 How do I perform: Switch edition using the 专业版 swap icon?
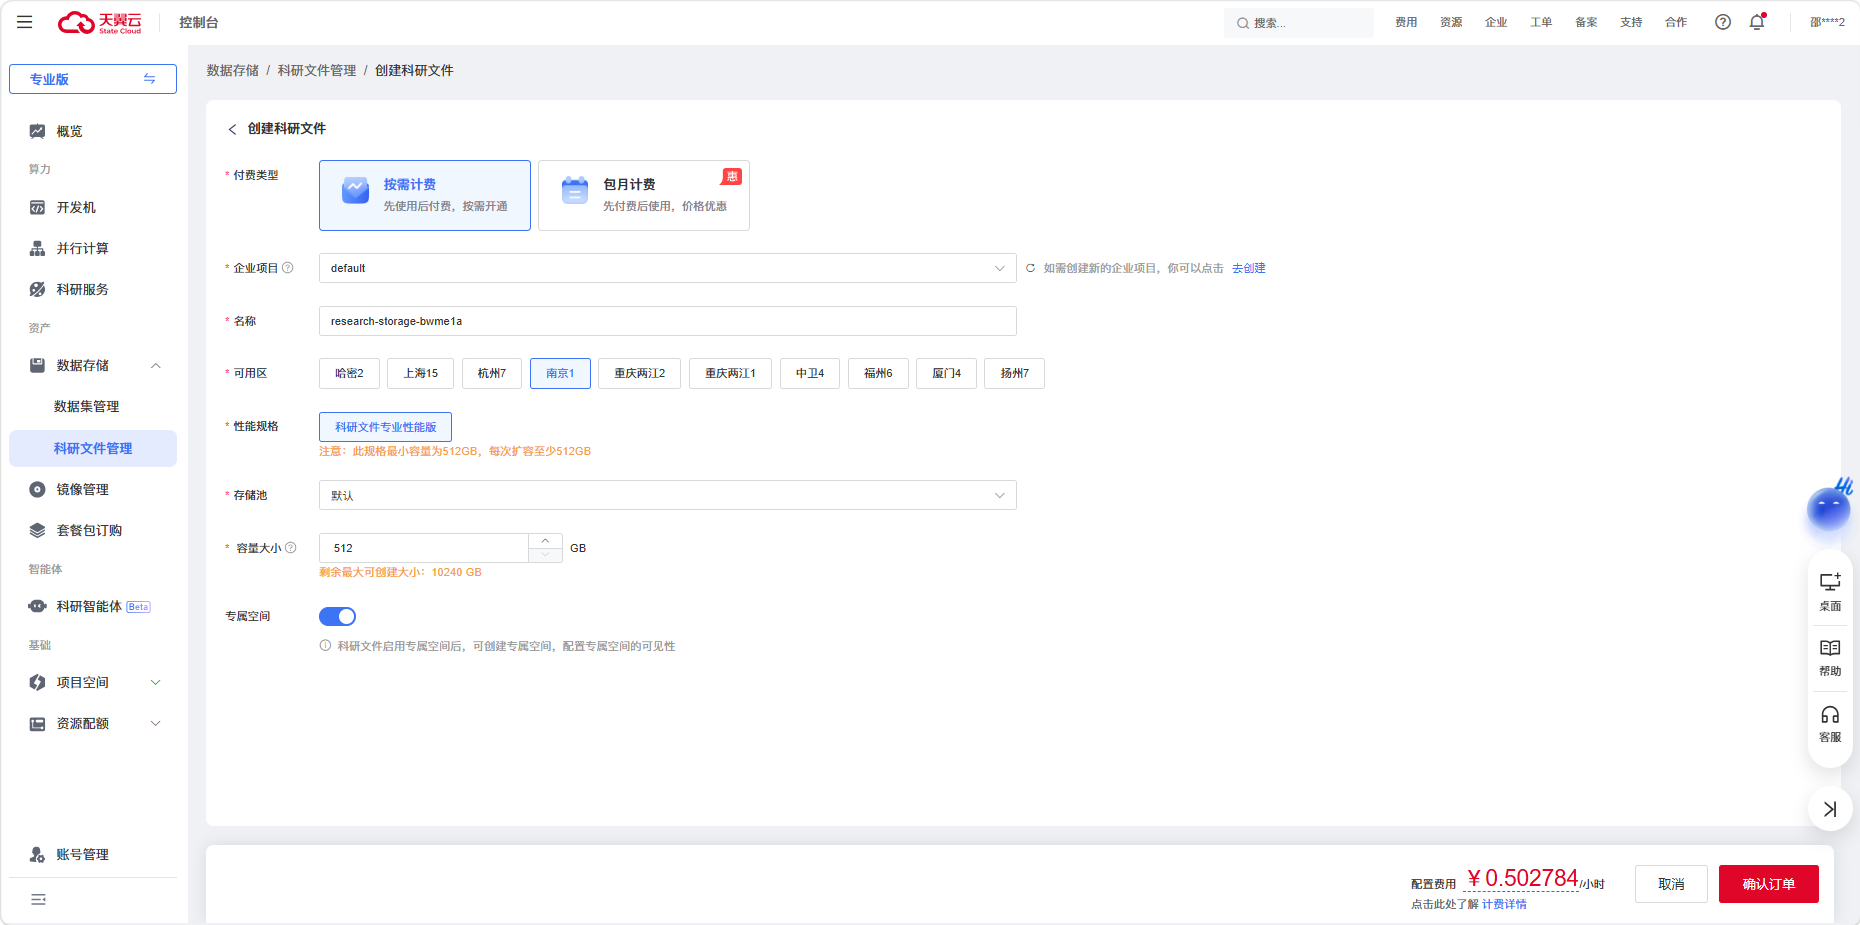pyautogui.click(x=149, y=79)
